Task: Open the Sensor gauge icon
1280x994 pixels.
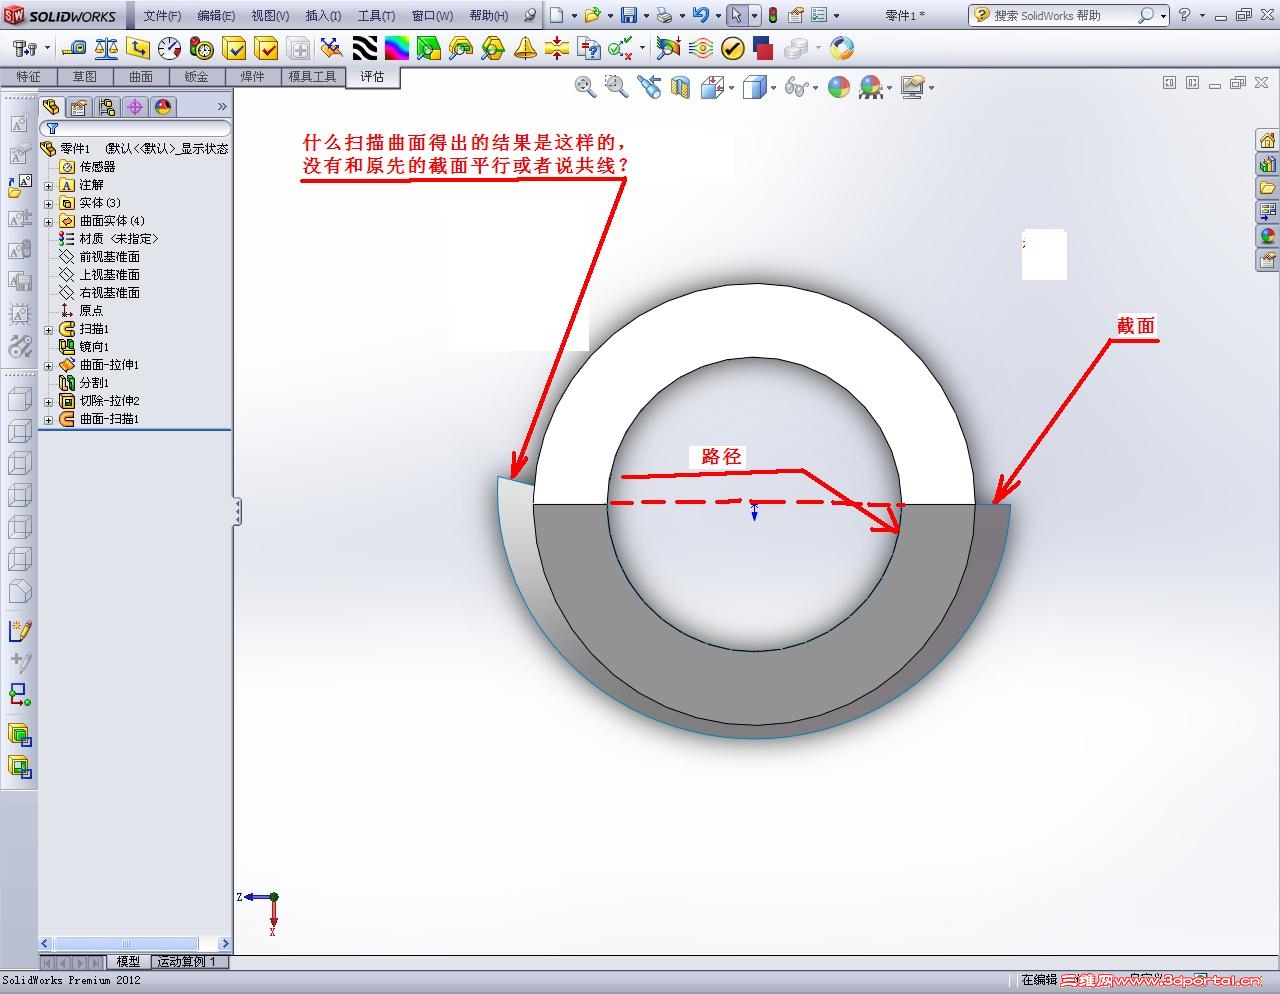Action: click(x=170, y=48)
